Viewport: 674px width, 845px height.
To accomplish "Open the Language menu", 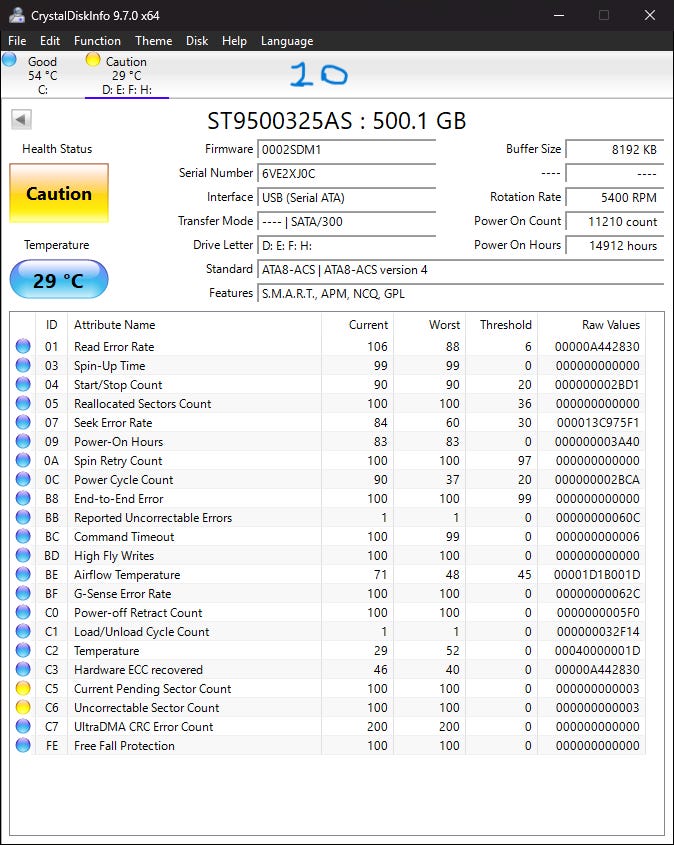I will tap(287, 41).
